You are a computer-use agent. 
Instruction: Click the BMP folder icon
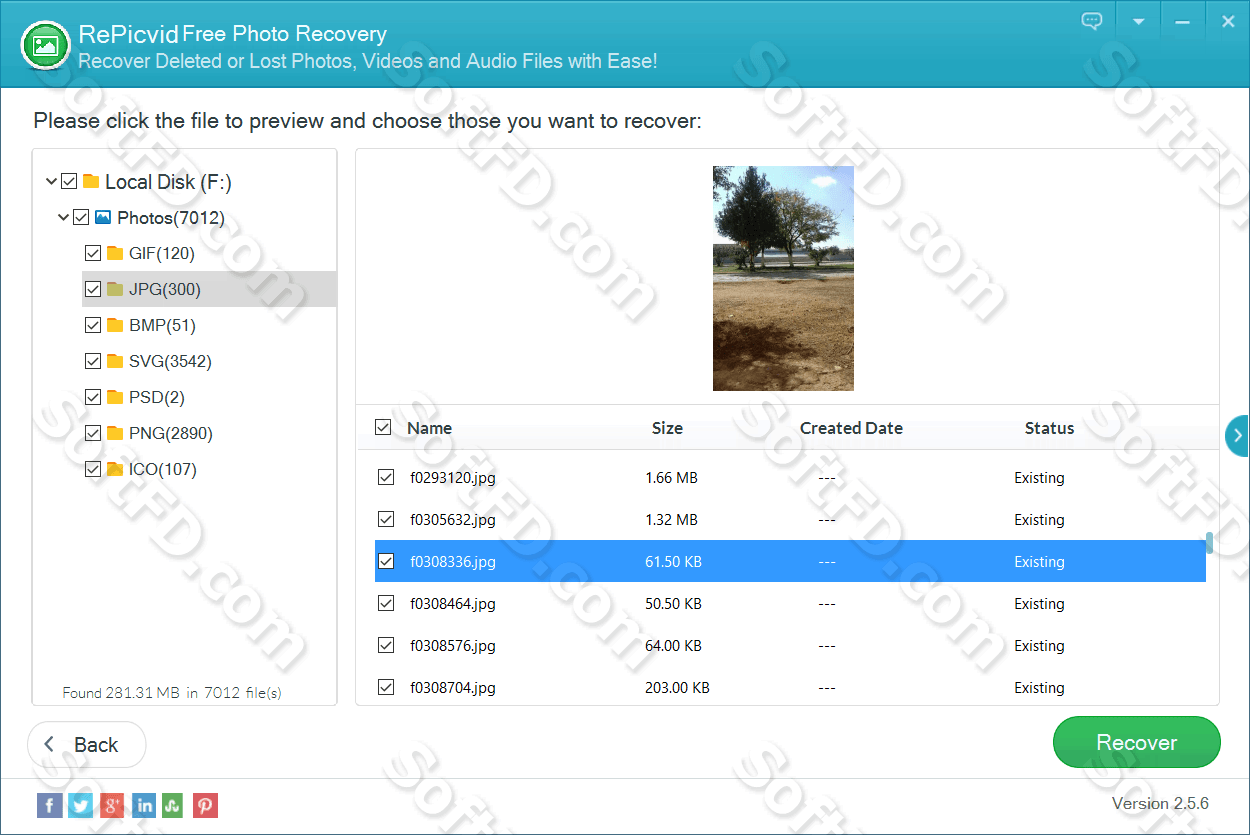tap(115, 325)
